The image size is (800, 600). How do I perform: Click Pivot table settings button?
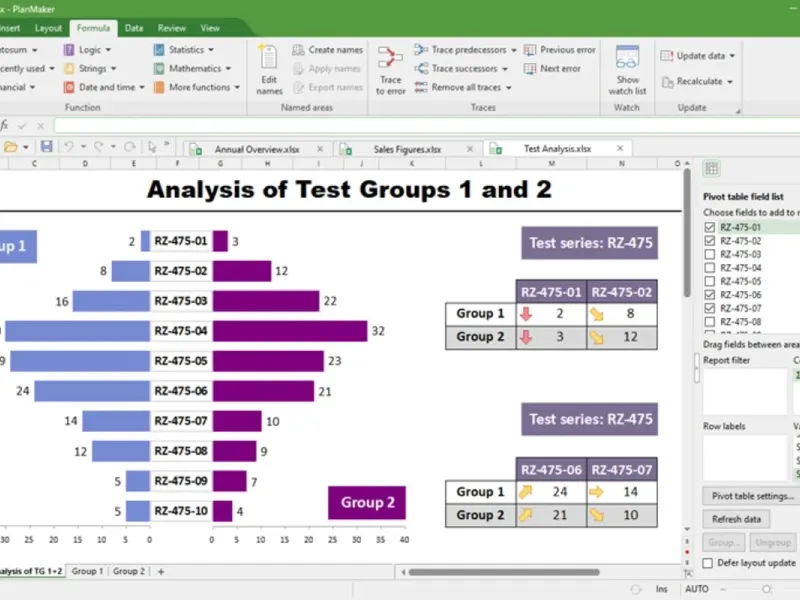click(753, 496)
